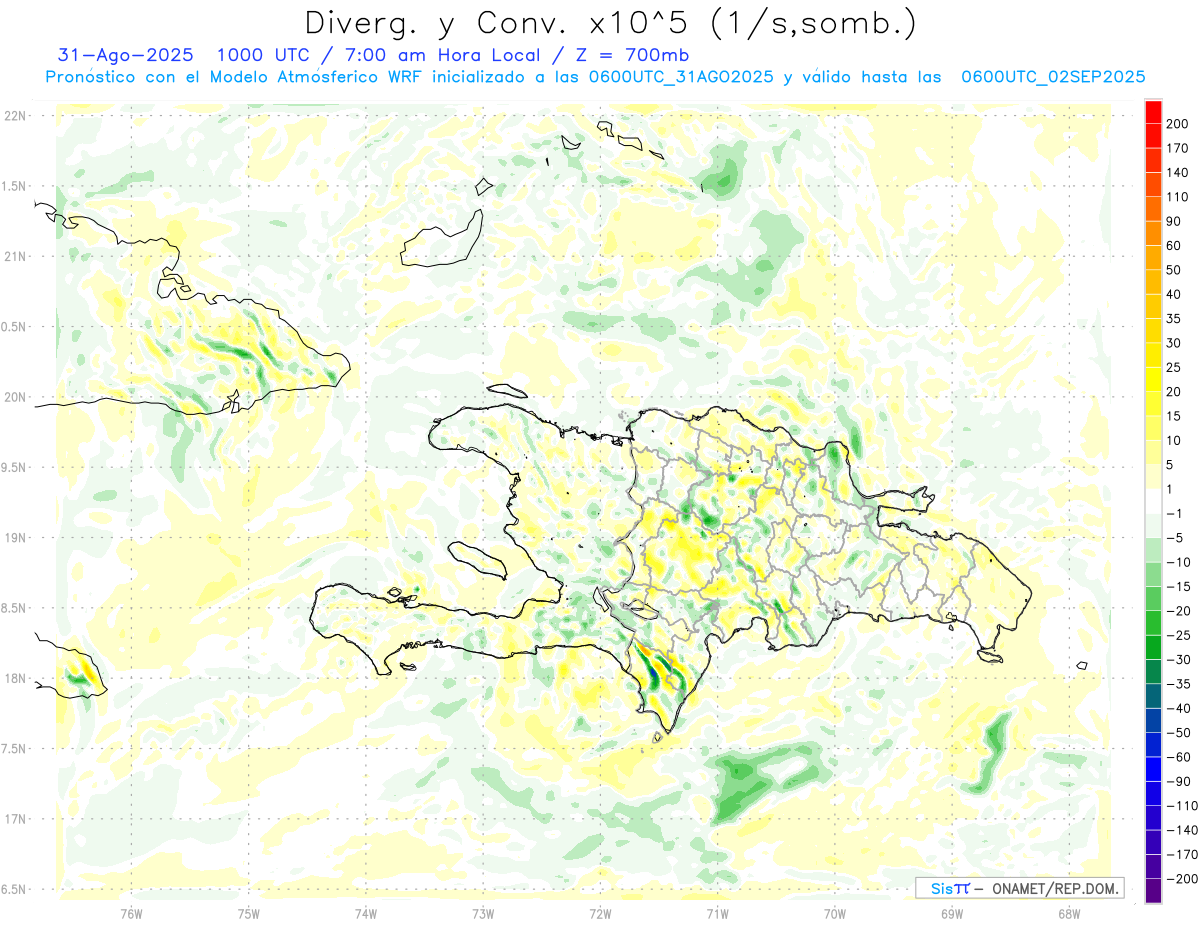Click the '18N' latitude label
This screenshot has width=1200, height=927.
click(15, 678)
